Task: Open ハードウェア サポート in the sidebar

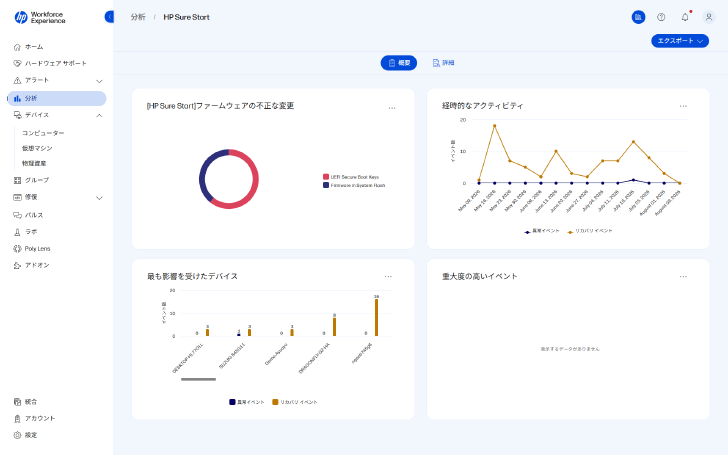Action: pos(56,63)
